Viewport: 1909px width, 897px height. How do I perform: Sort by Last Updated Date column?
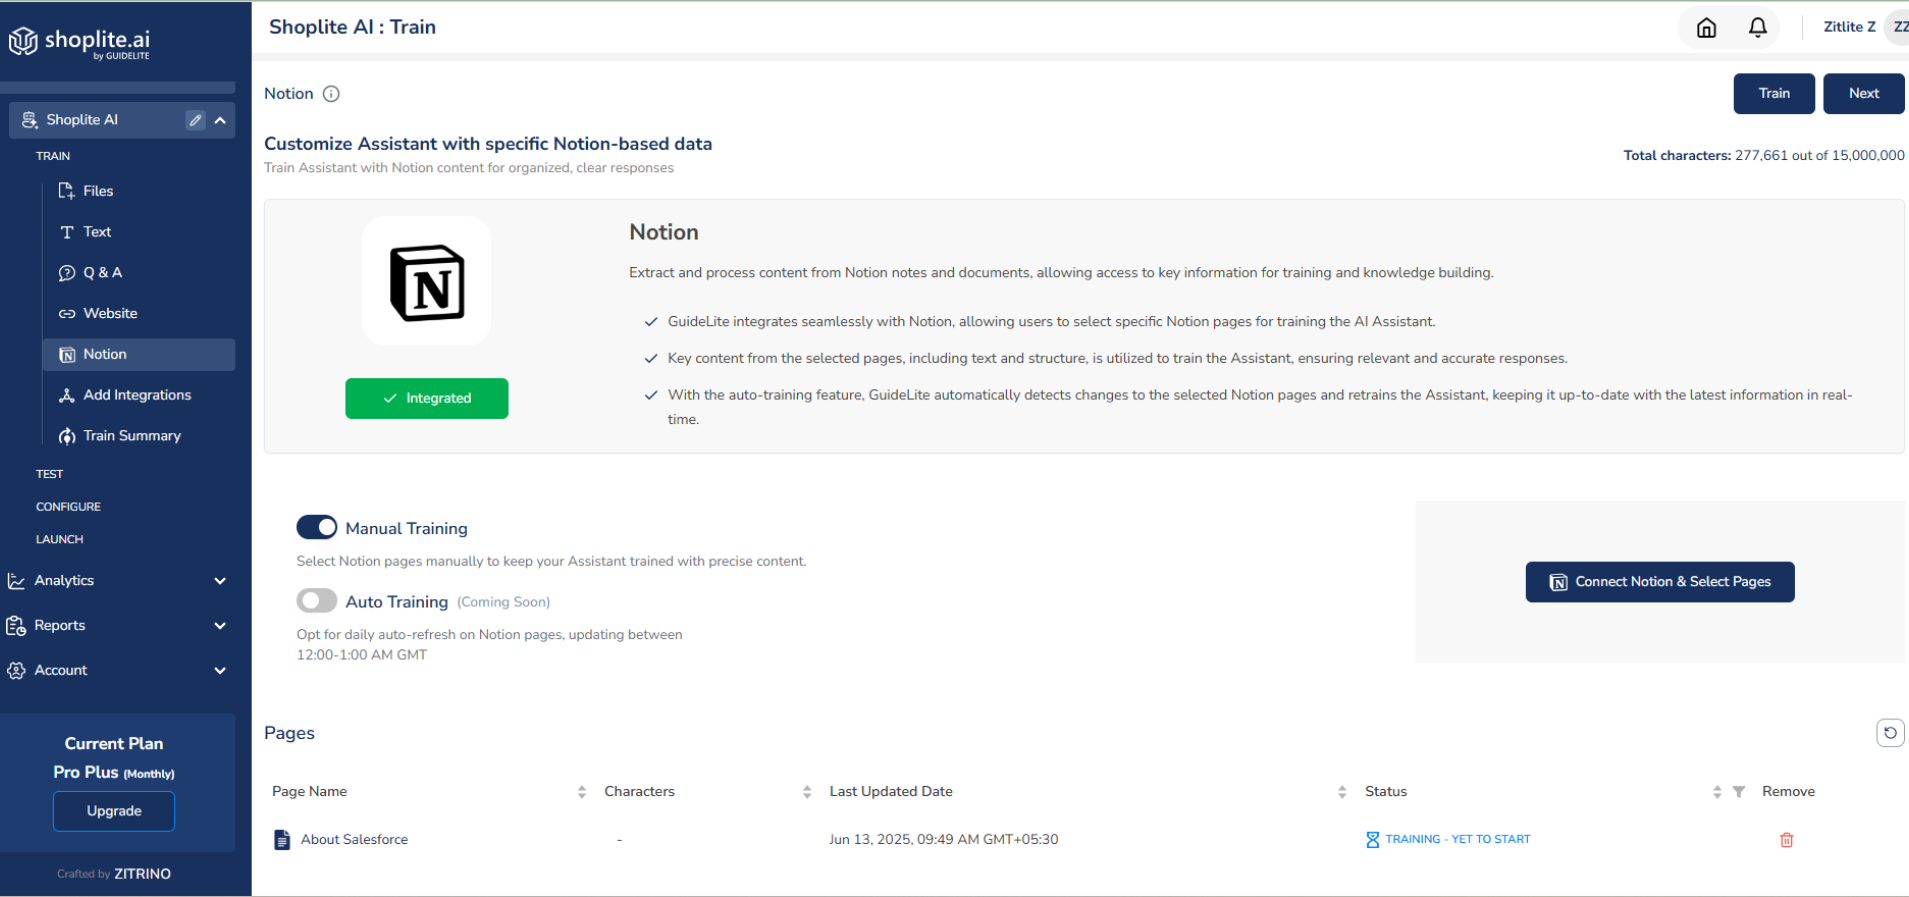click(x=1342, y=792)
